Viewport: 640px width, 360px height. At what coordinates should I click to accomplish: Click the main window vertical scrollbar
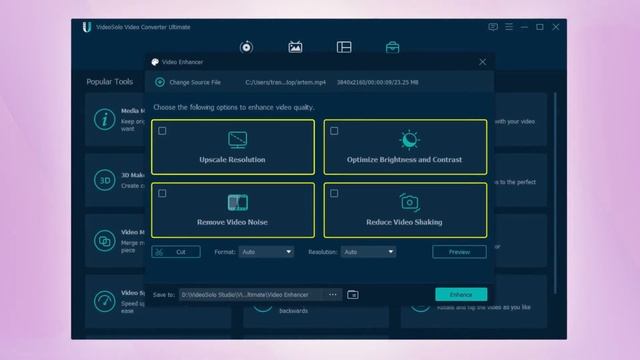[555, 193]
